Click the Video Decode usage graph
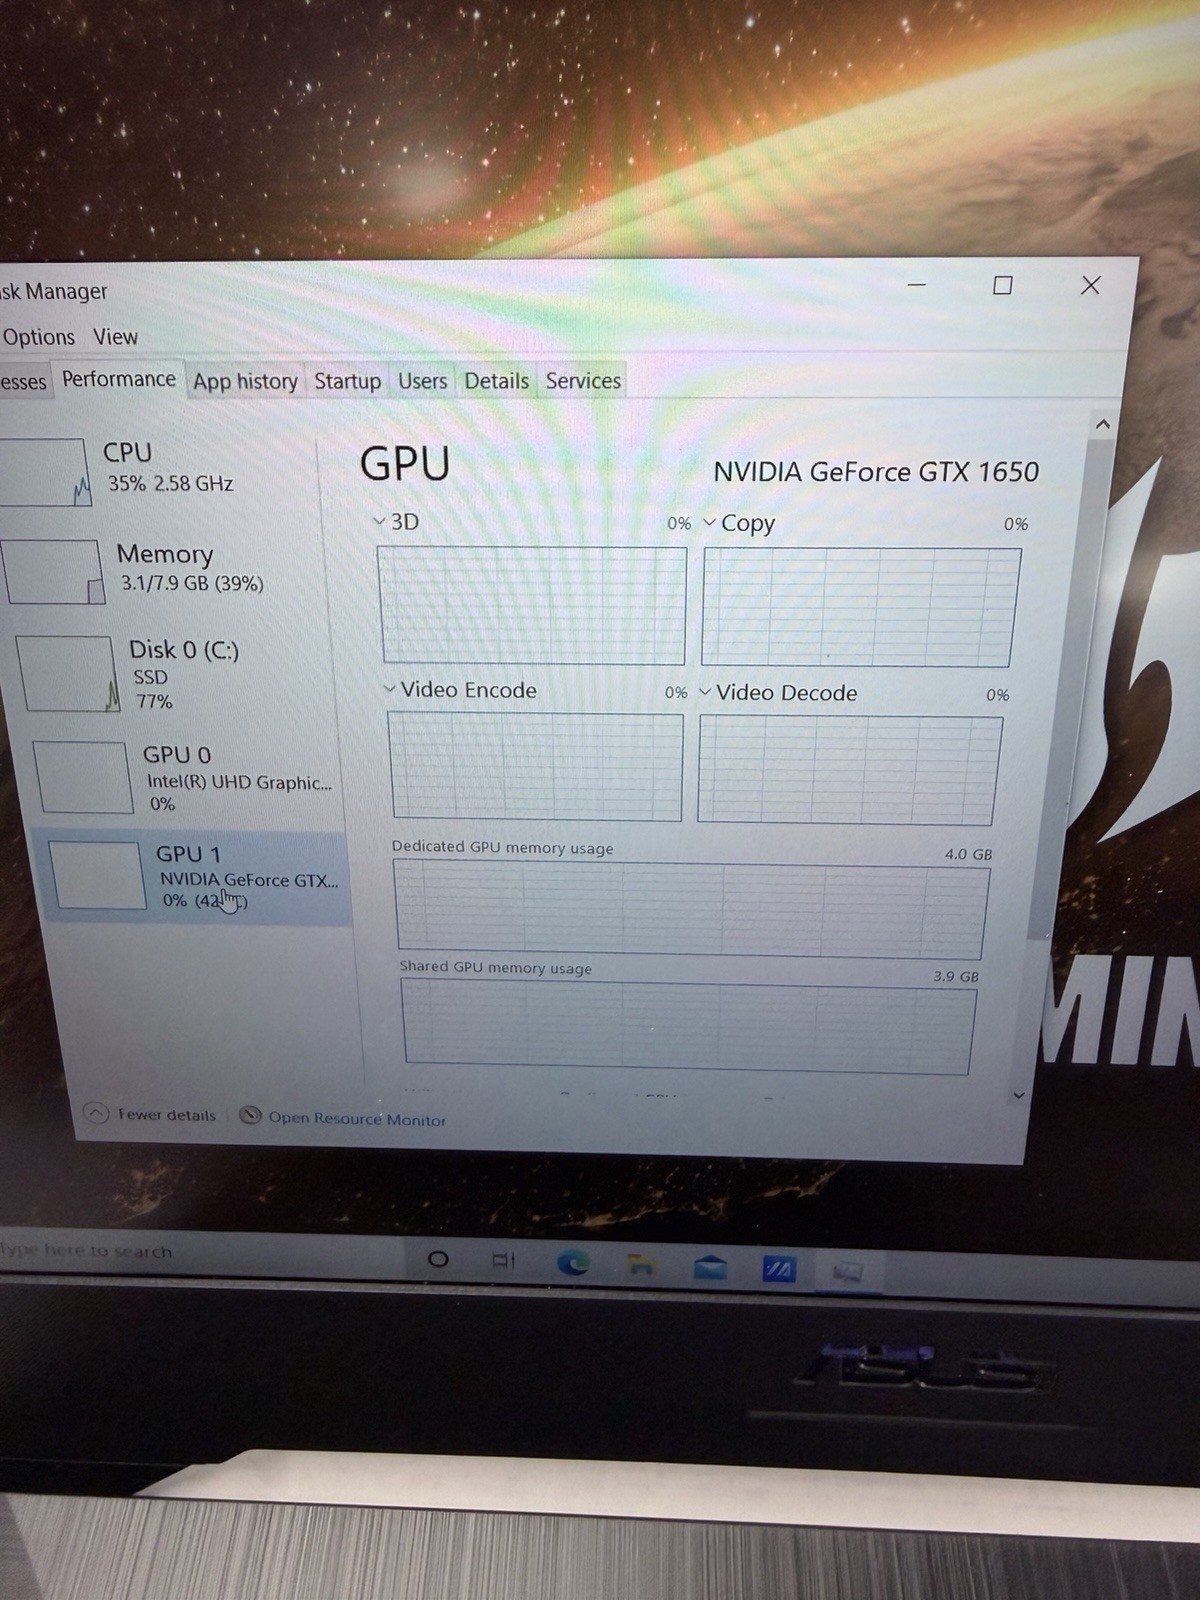The width and height of the screenshot is (1200, 1600). click(x=849, y=769)
